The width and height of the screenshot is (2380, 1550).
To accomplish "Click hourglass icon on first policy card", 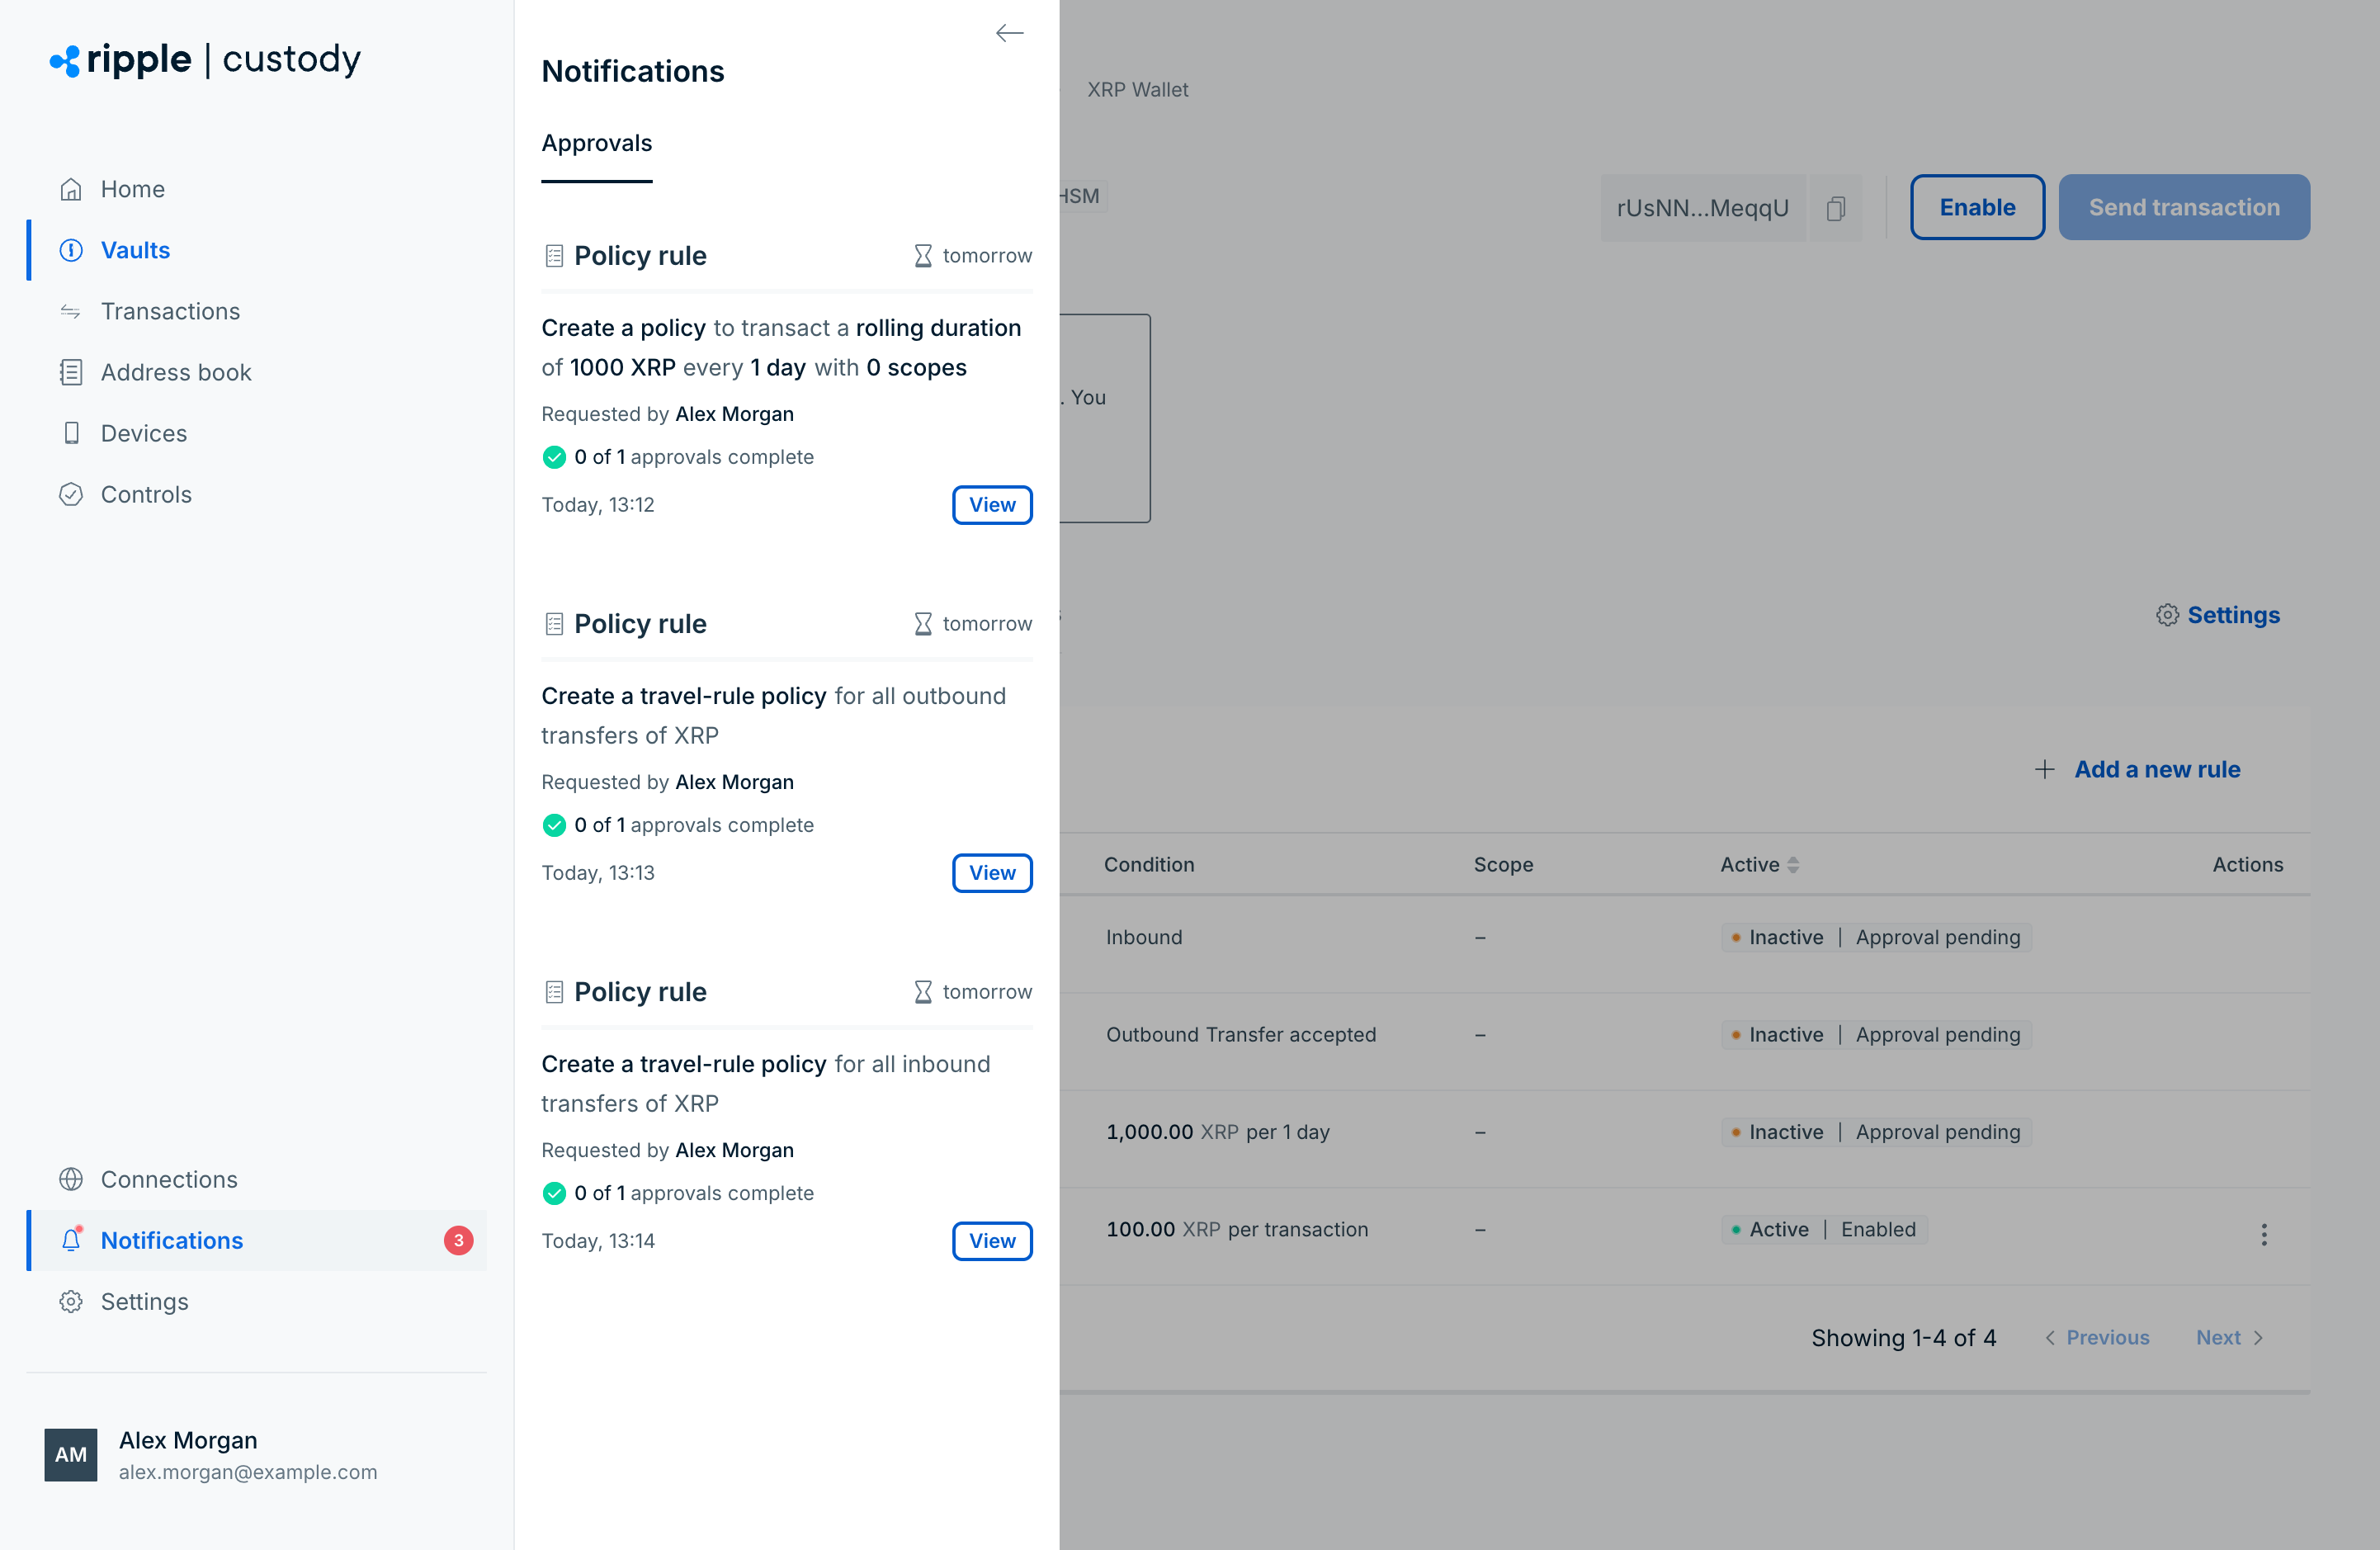I will [x=923, y=256].
